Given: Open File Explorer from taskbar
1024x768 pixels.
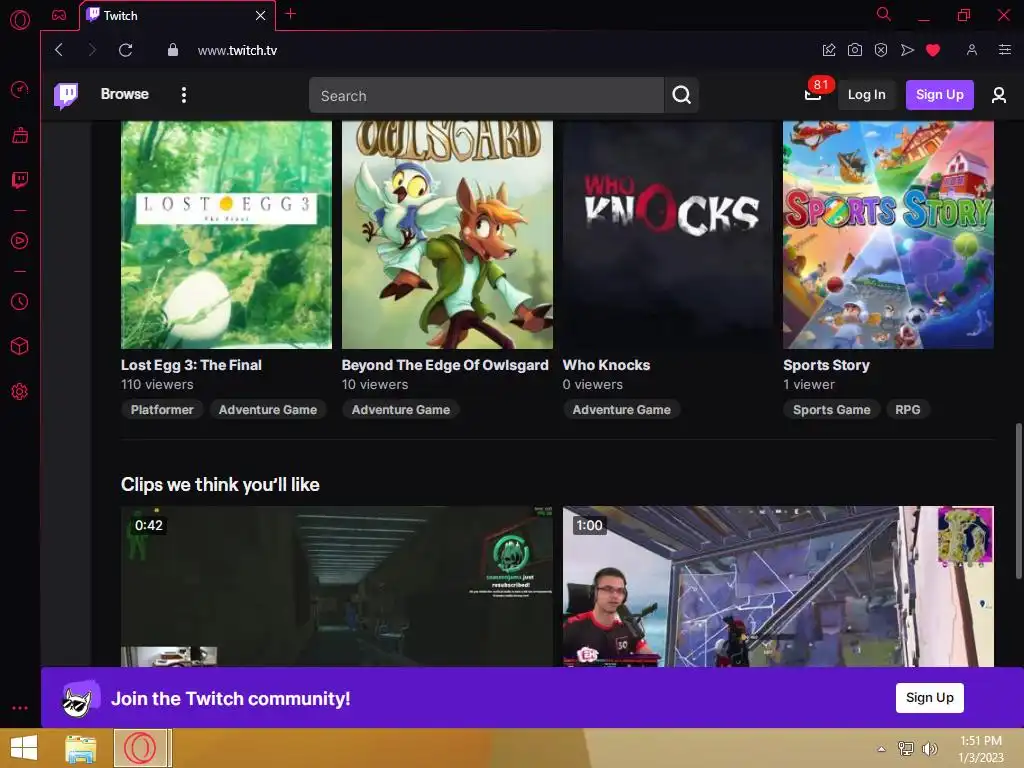Looking at the screenshot, I should pos(81,748).
